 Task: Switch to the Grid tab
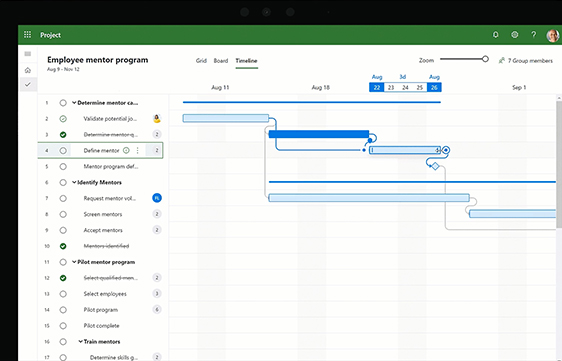coord(201,61)
